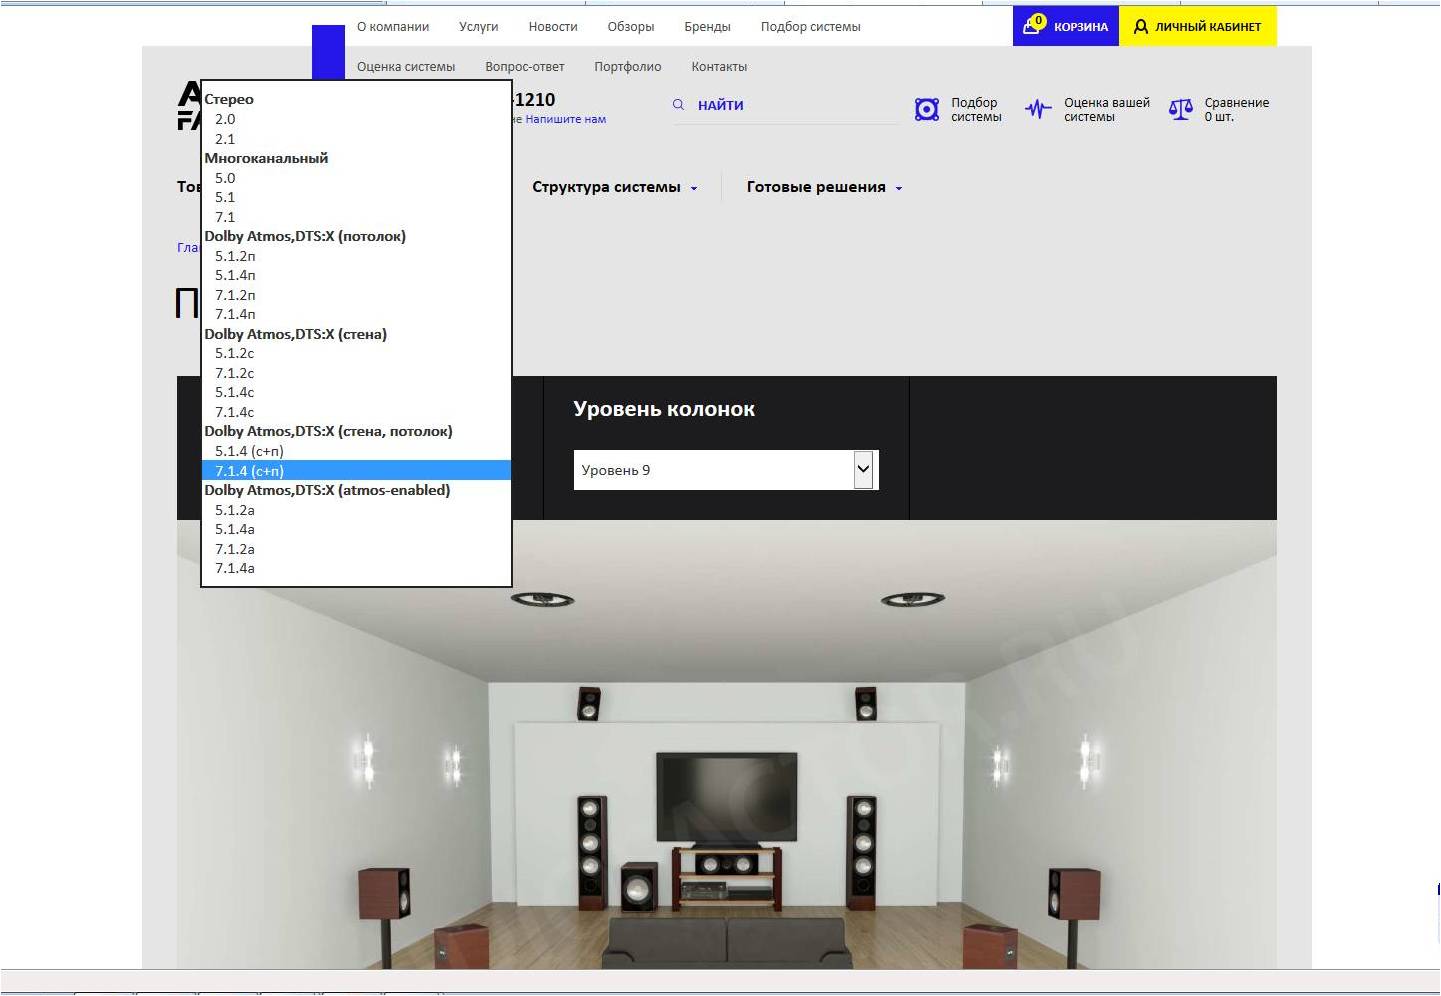This screenshot has height=996, width=1441.
Task: Open the Портфолио page
Action: pos(628,67)
